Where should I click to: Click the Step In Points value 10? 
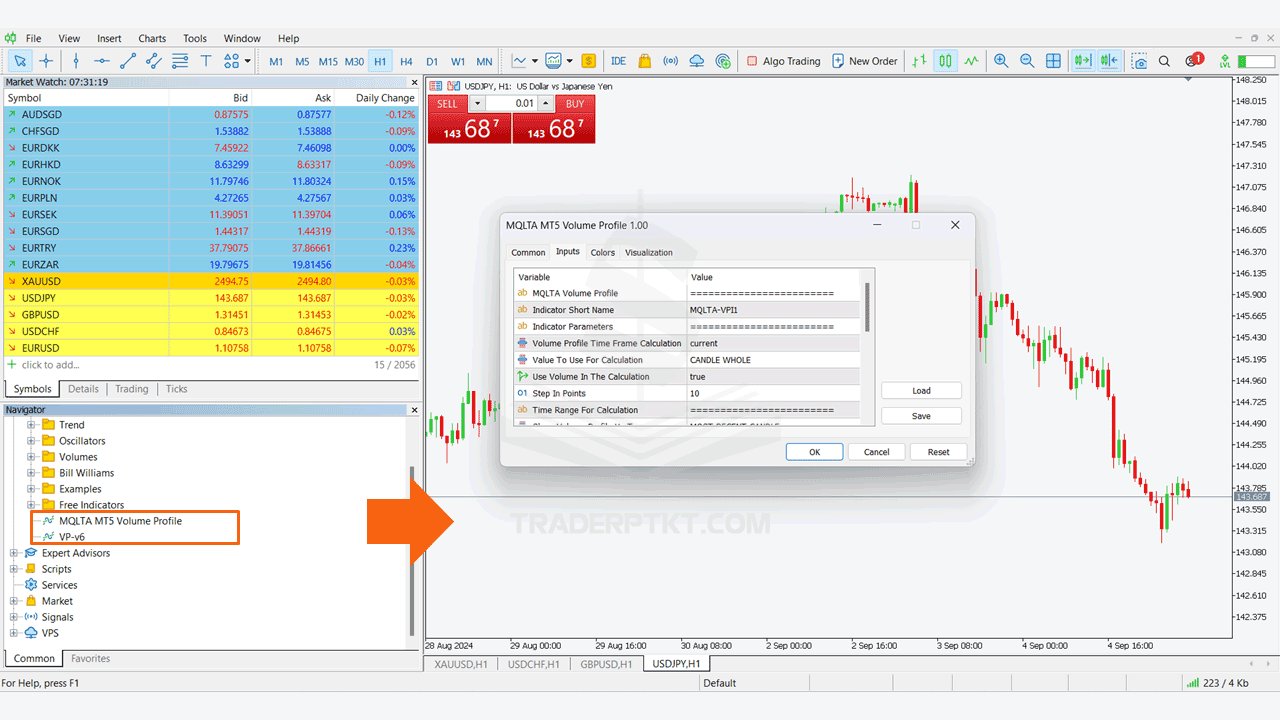(773, 393)
